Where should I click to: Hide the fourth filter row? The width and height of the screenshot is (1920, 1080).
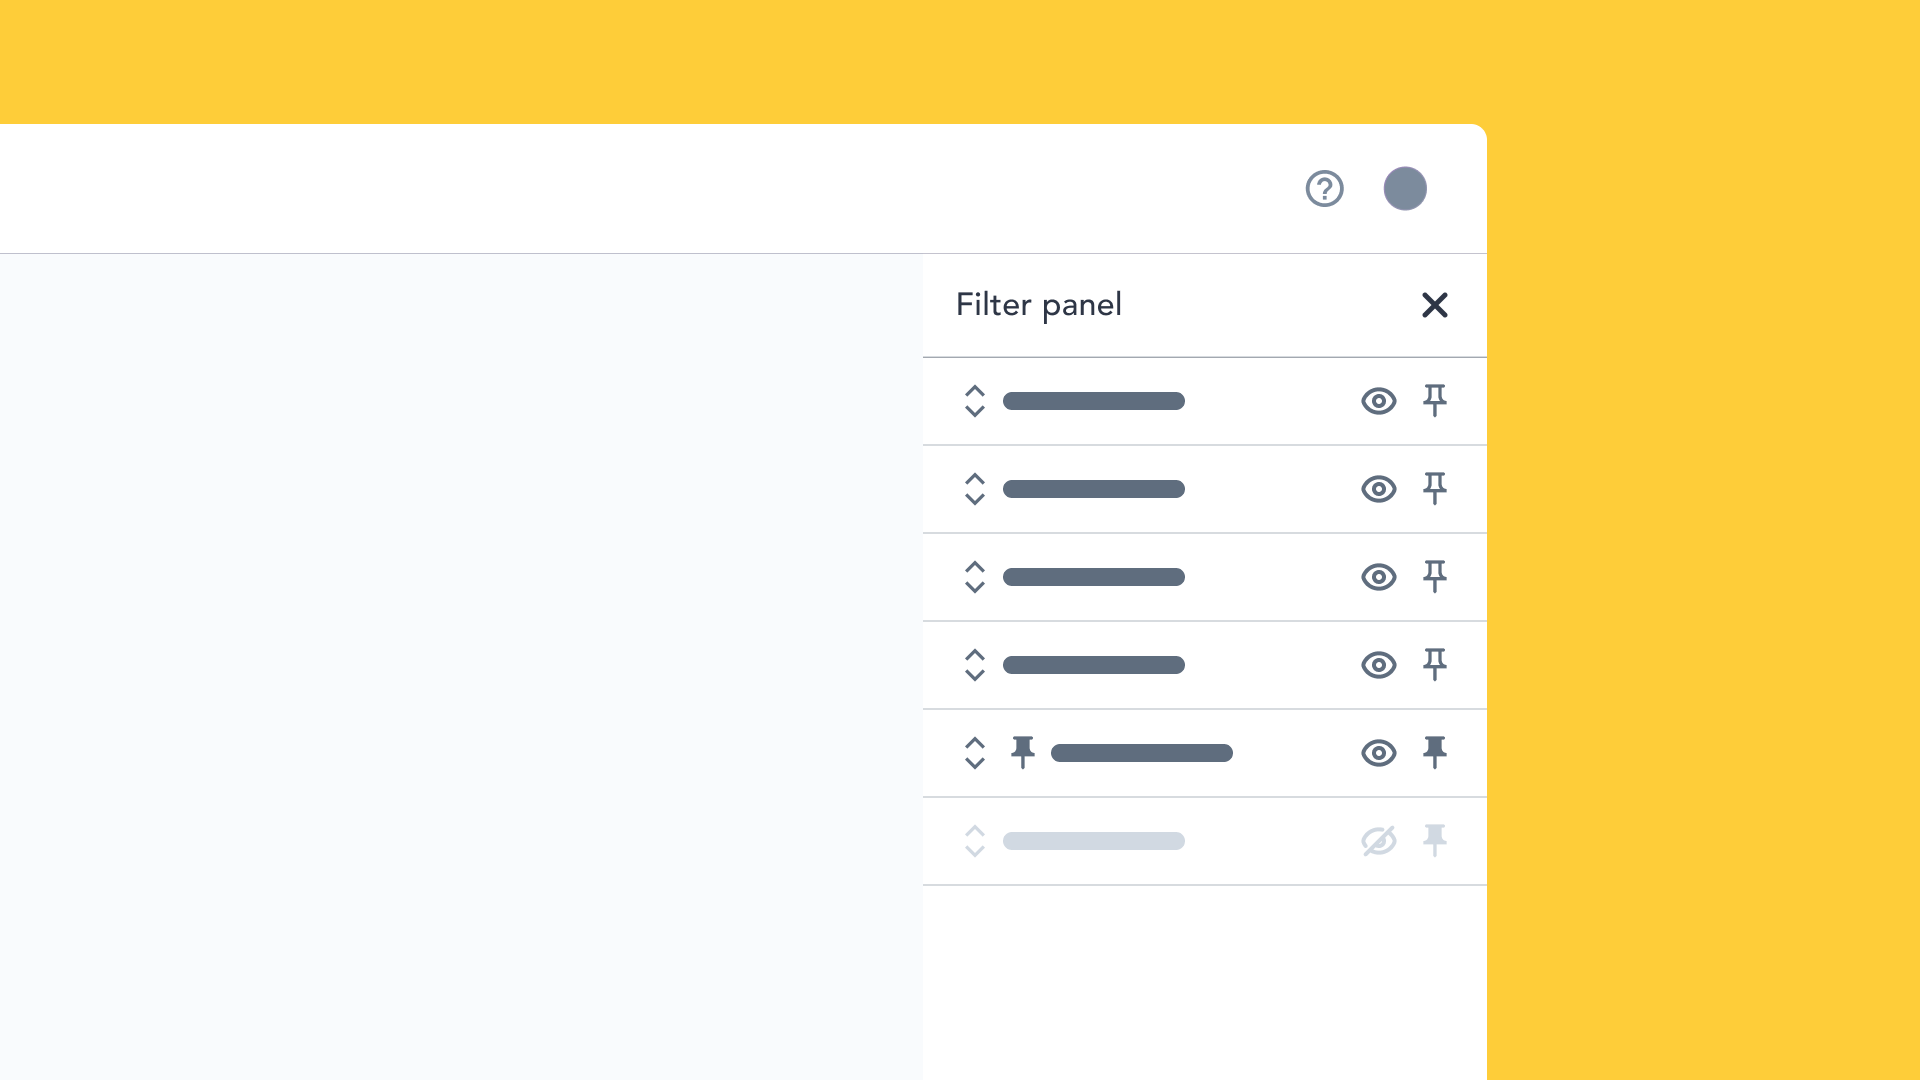(1378, 665)
